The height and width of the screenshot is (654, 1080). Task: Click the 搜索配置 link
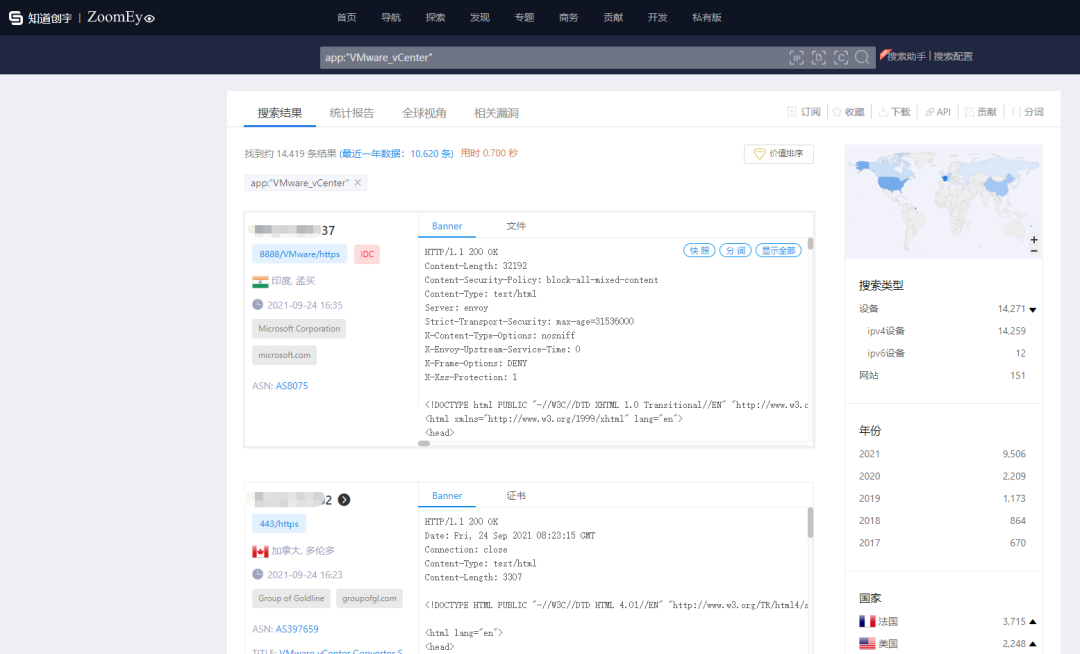pos(953,56)
